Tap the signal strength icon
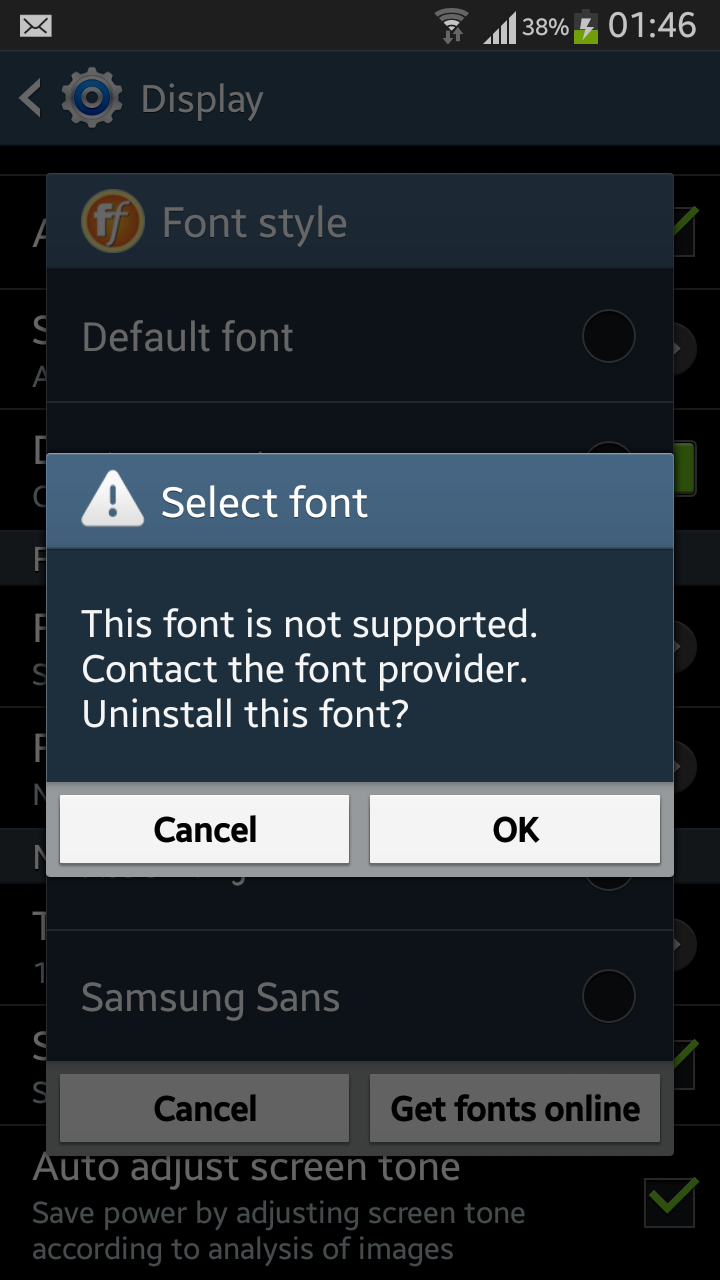Screen dimensions: 720x1280 500,27
